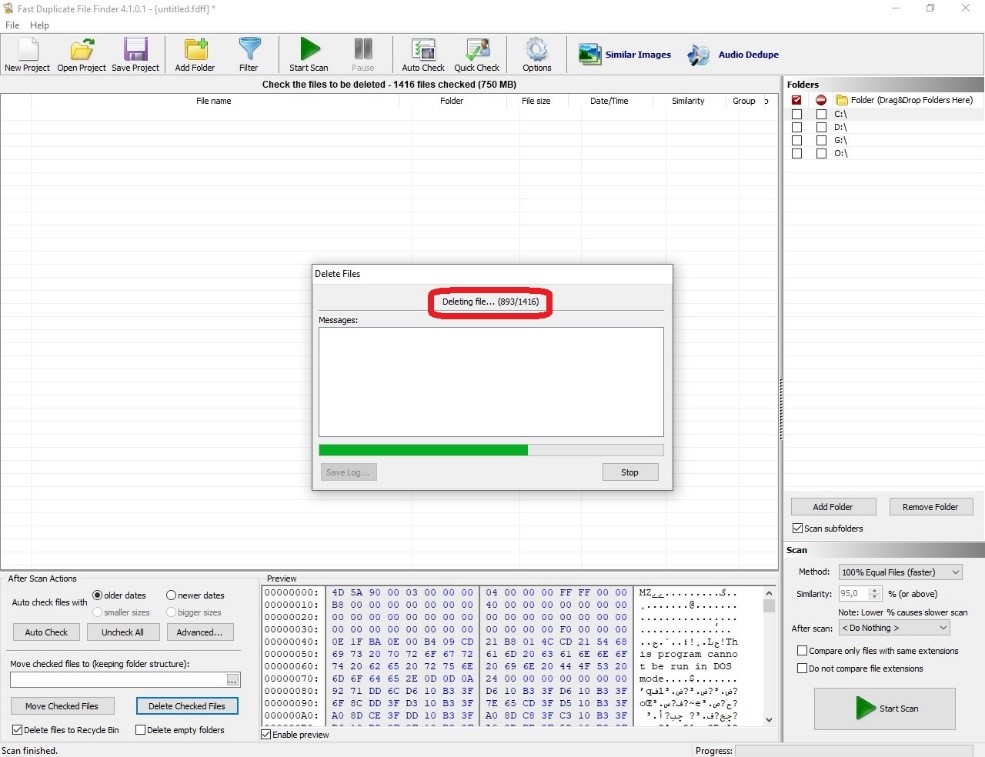Image resolution: width=985 pixels, height=757 pixels.
Task: Click the hex preview vertical scrollbar
Action: (769, 656)
